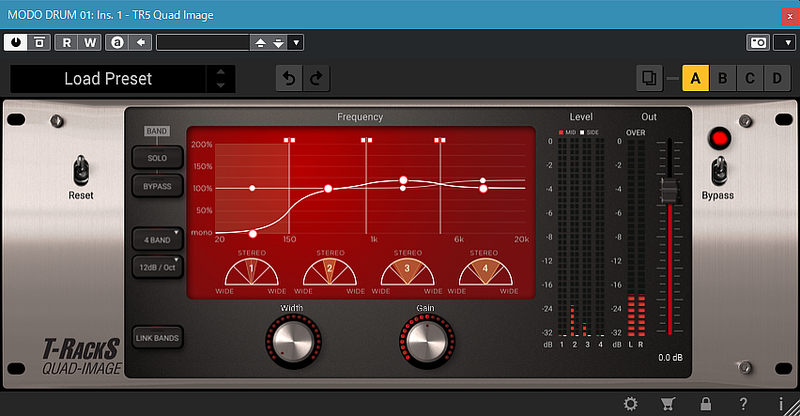800x416 pixels.
Task: Click the circled 'a' A/B compare icon
Action: click(x=117, y=42)
